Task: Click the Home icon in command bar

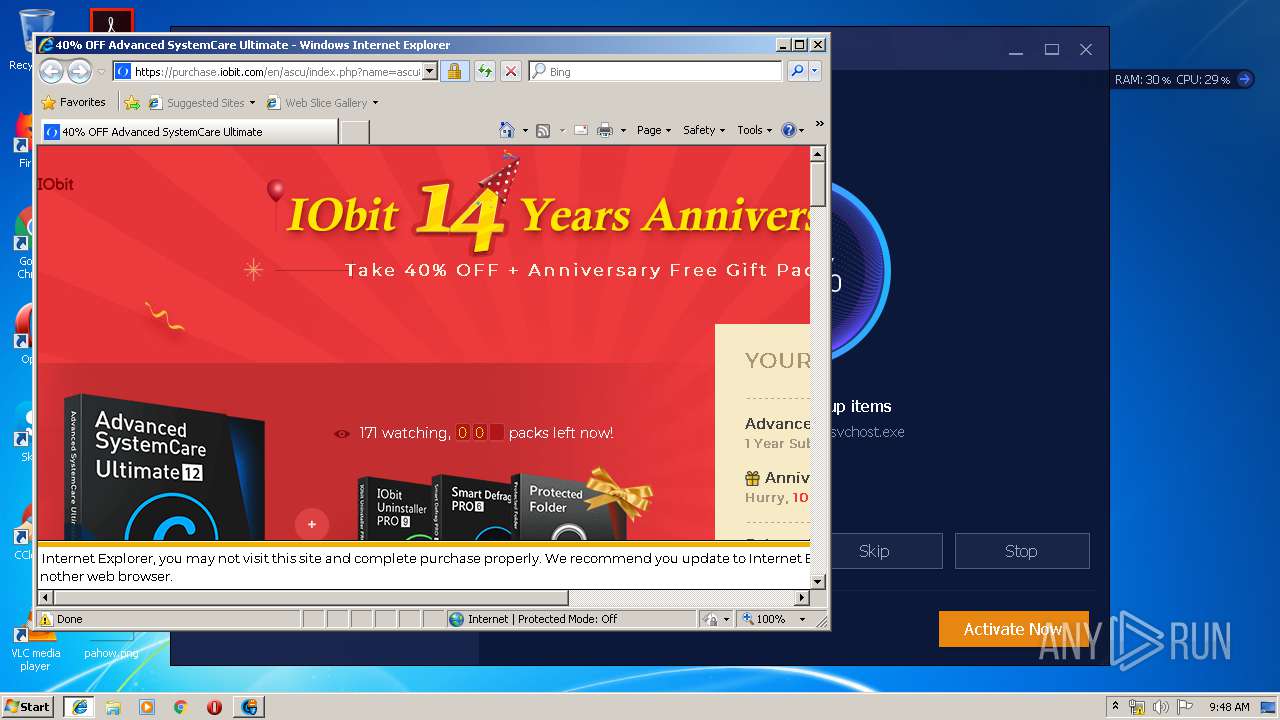Action: tap(507, 130)
